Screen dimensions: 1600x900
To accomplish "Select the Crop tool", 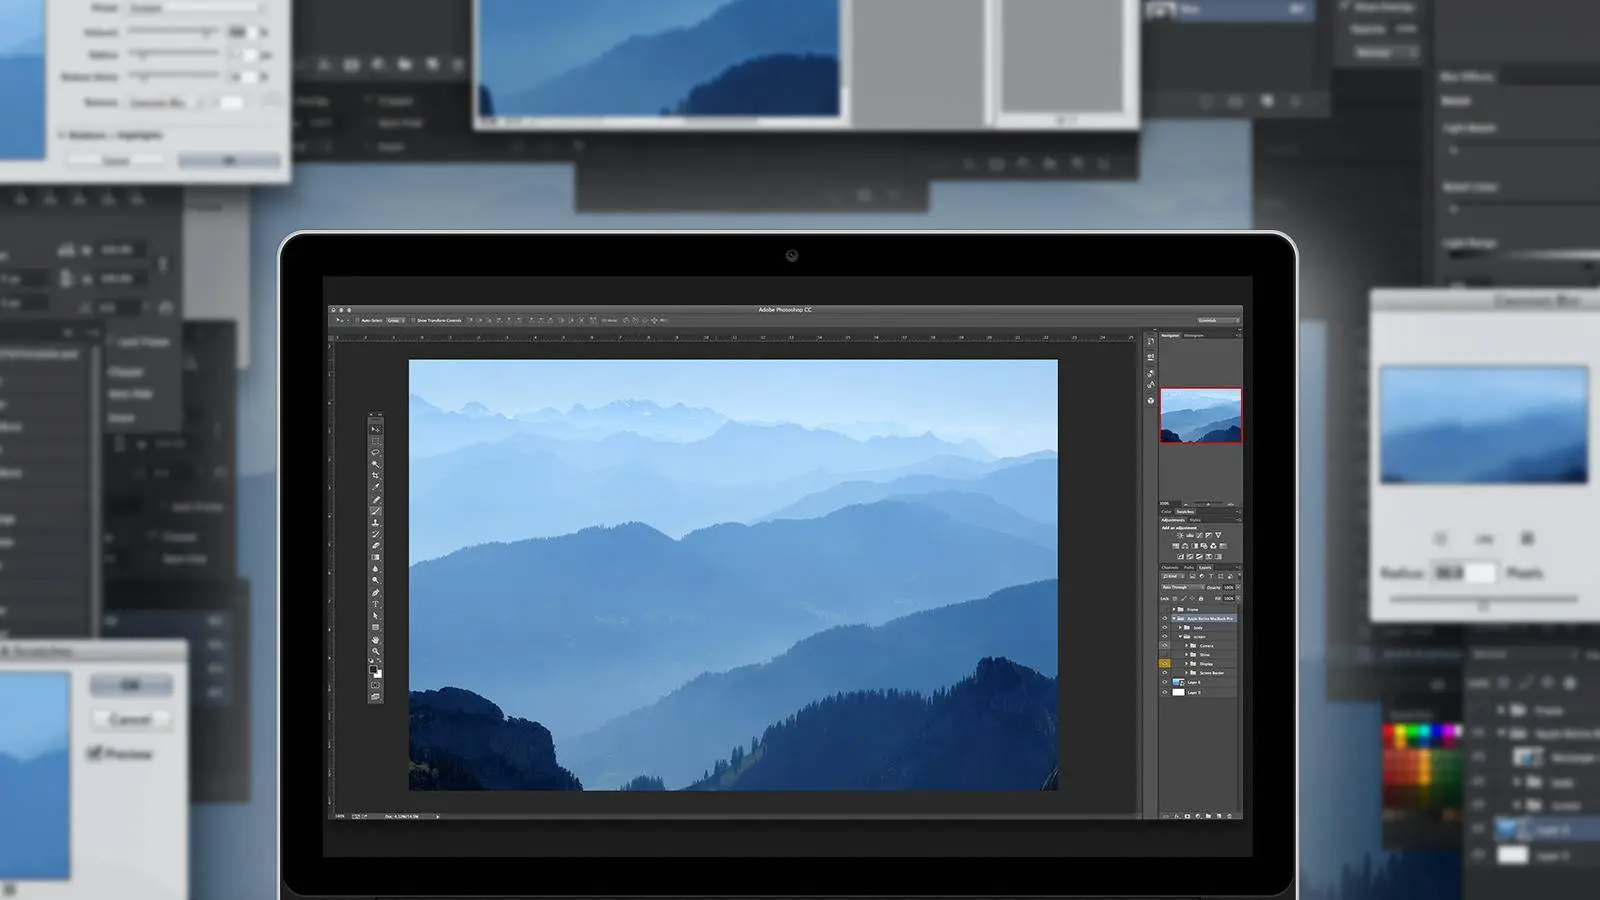I will coord(375,475).
